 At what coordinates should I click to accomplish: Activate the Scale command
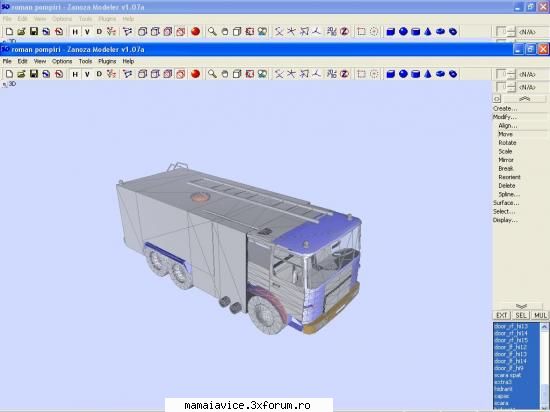point(505,151)
